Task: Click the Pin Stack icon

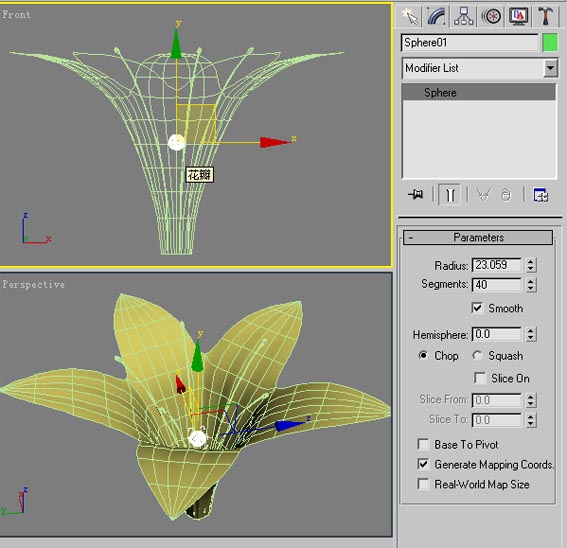Action: click(416, 195)
